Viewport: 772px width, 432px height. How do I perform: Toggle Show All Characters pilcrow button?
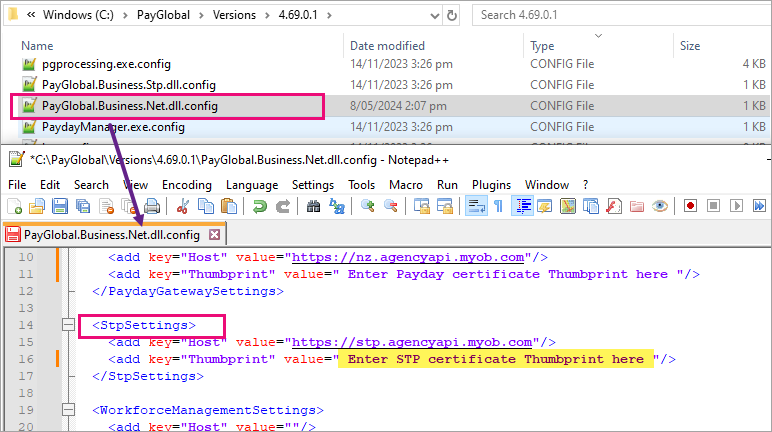point(498,206)
